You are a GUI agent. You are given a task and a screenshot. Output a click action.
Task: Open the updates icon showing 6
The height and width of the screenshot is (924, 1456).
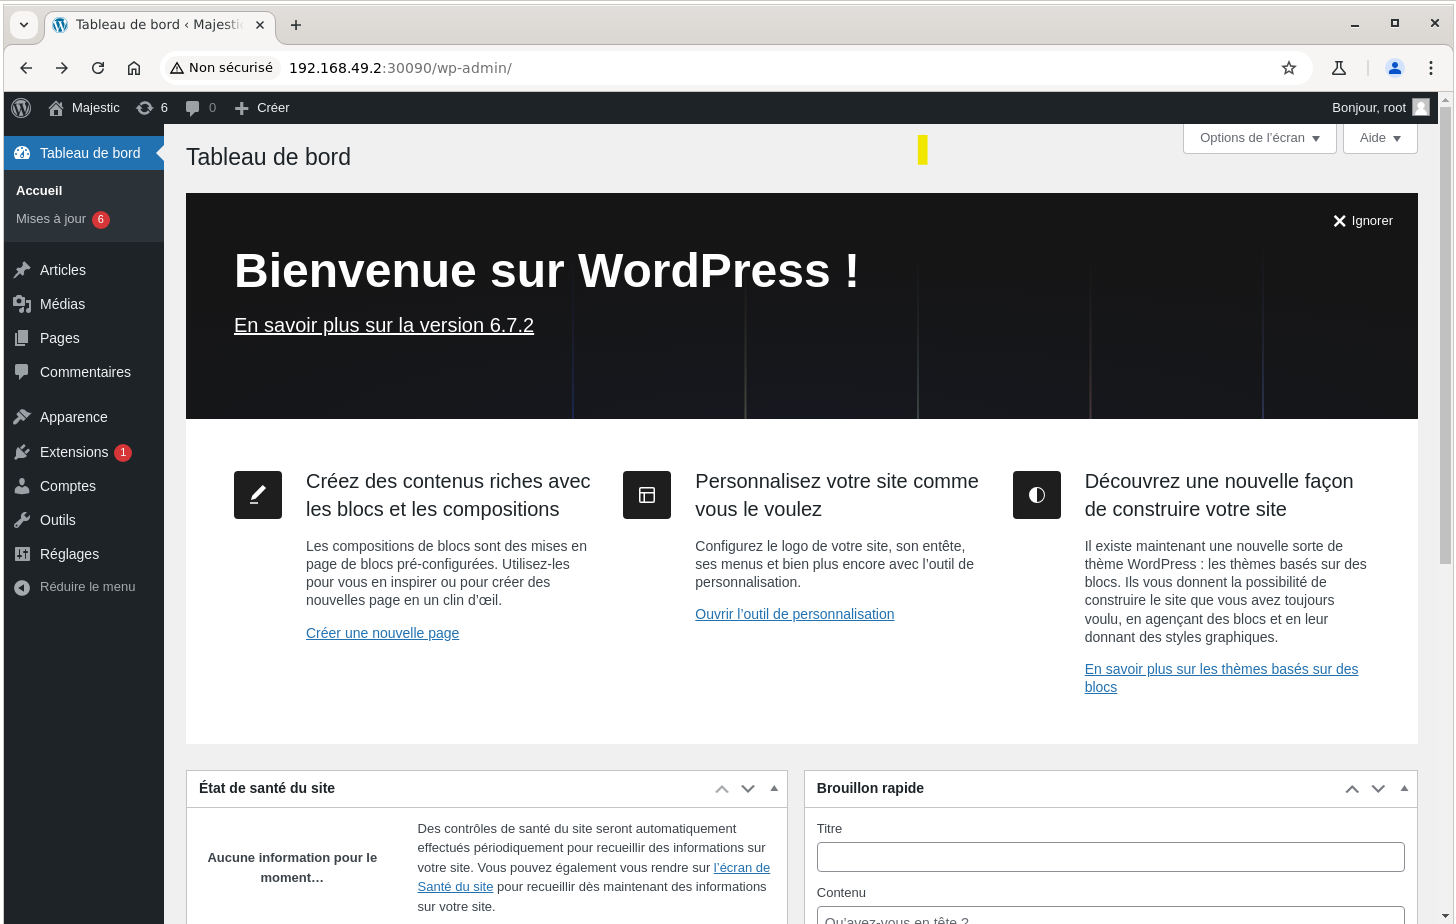tap(145, 108)
